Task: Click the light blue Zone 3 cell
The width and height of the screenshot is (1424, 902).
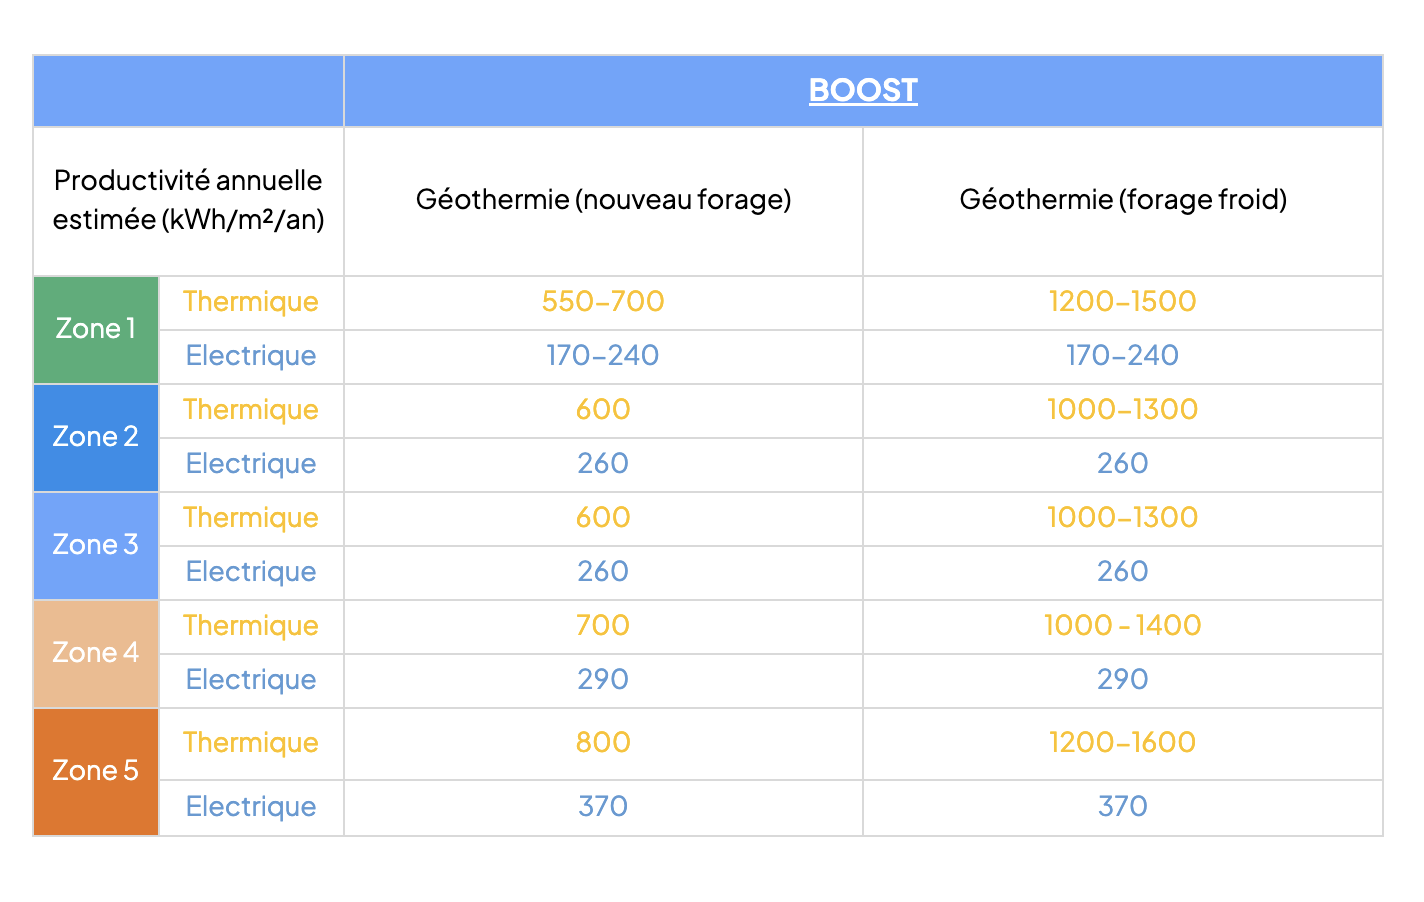Action: pyautogui.click(x=96, y=545)
